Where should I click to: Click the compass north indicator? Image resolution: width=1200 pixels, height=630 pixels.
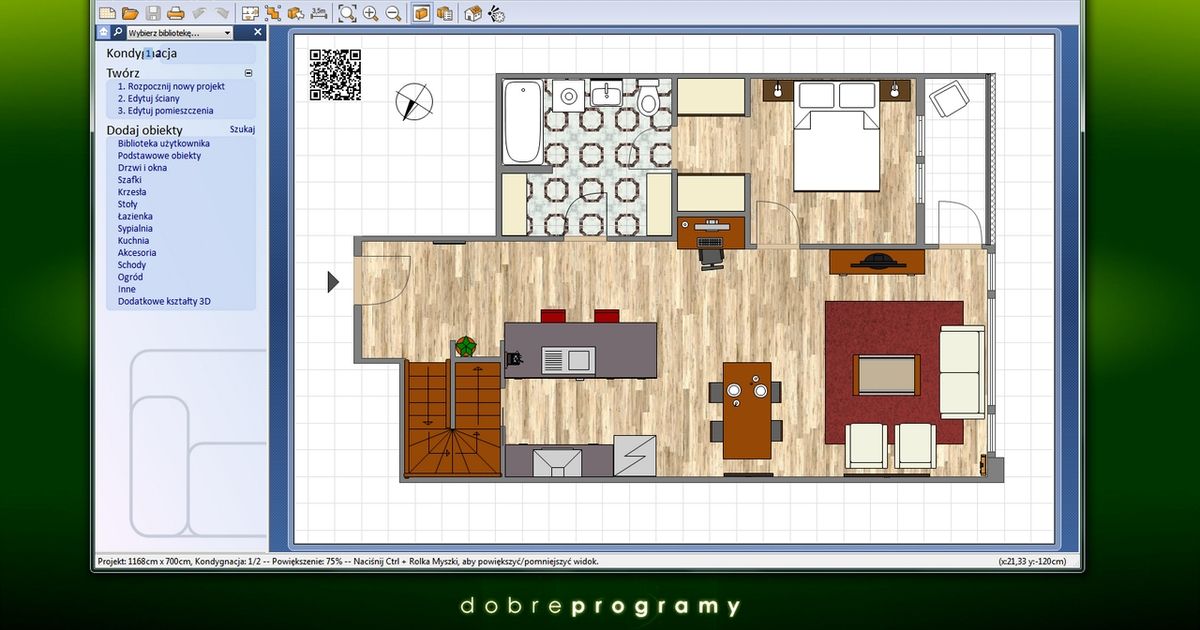click(413, 101)
